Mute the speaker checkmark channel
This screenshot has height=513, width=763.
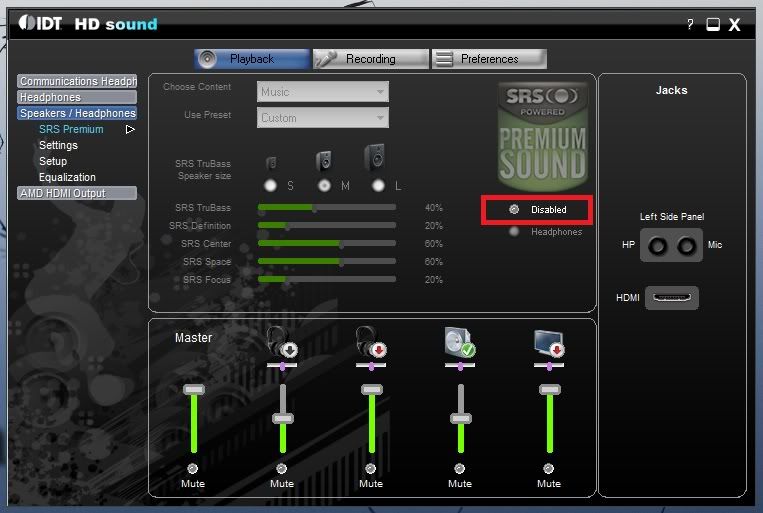pos(459,468)
